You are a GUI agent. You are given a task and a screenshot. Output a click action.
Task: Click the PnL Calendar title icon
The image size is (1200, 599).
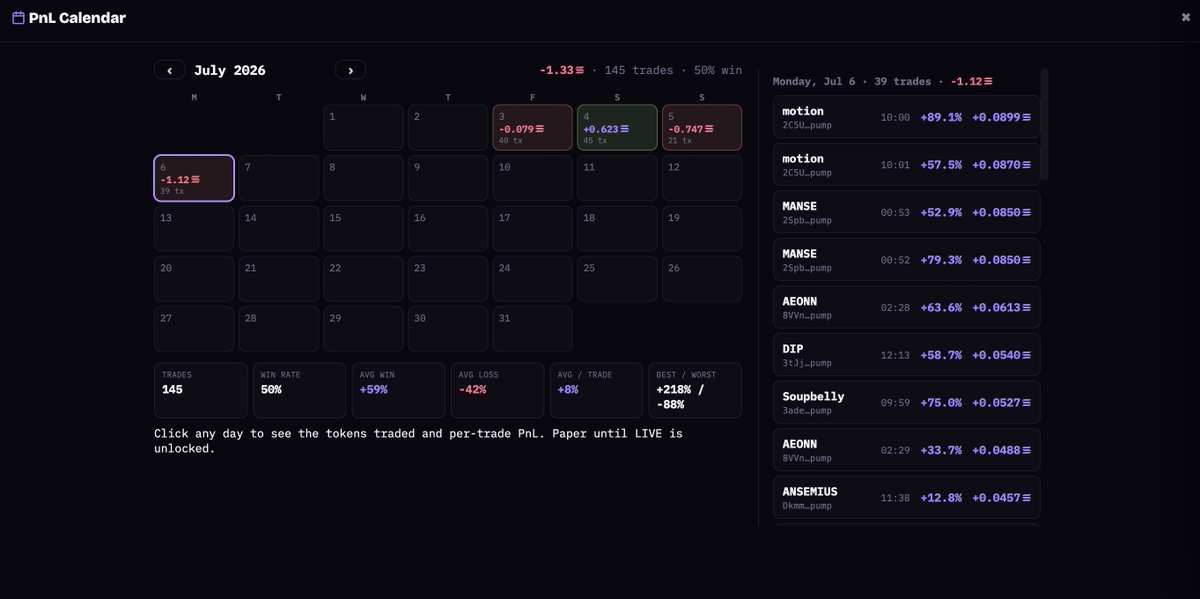tap(18, 17)
